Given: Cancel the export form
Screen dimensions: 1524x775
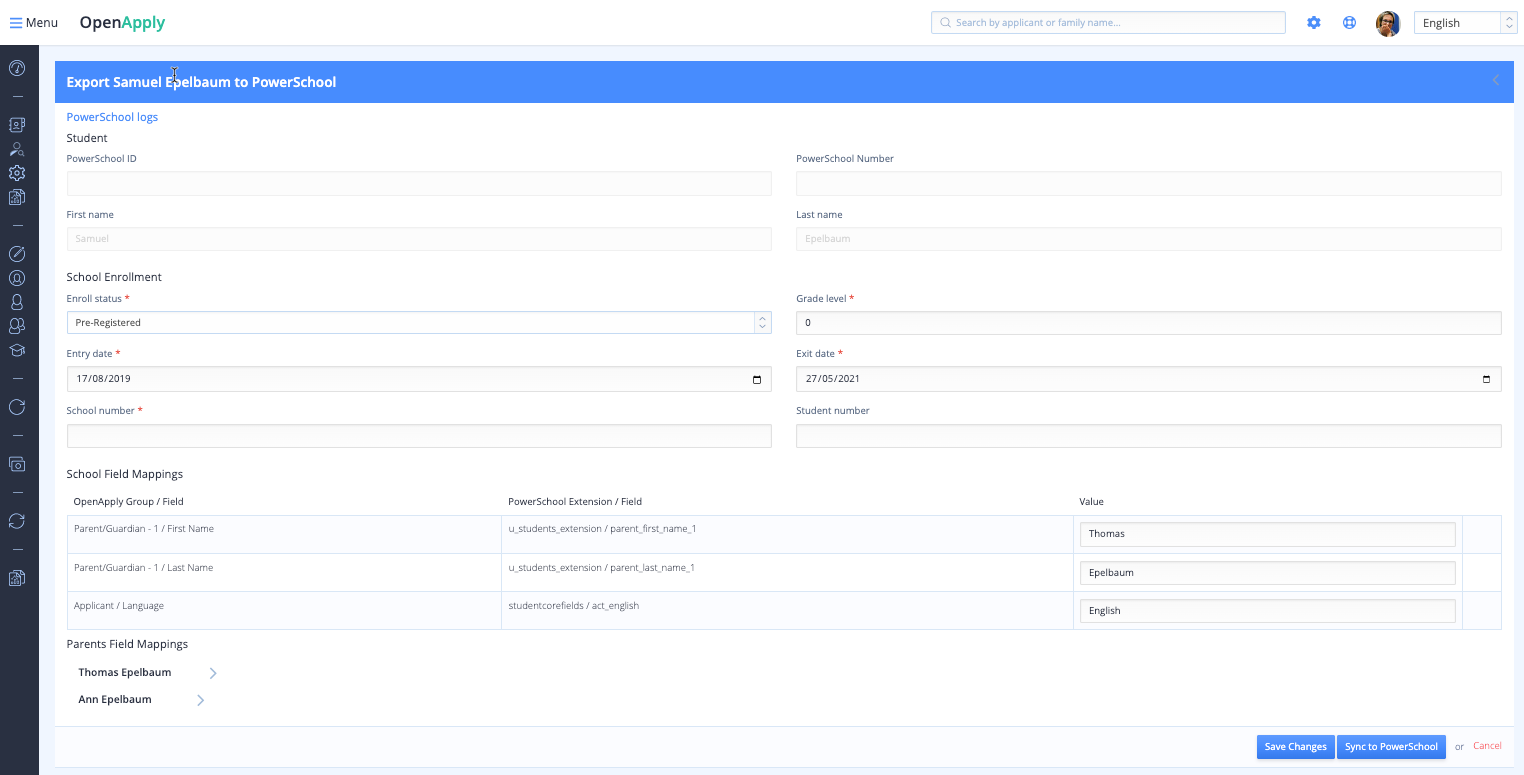Looking at the screenshot, I should [1487, 746].
